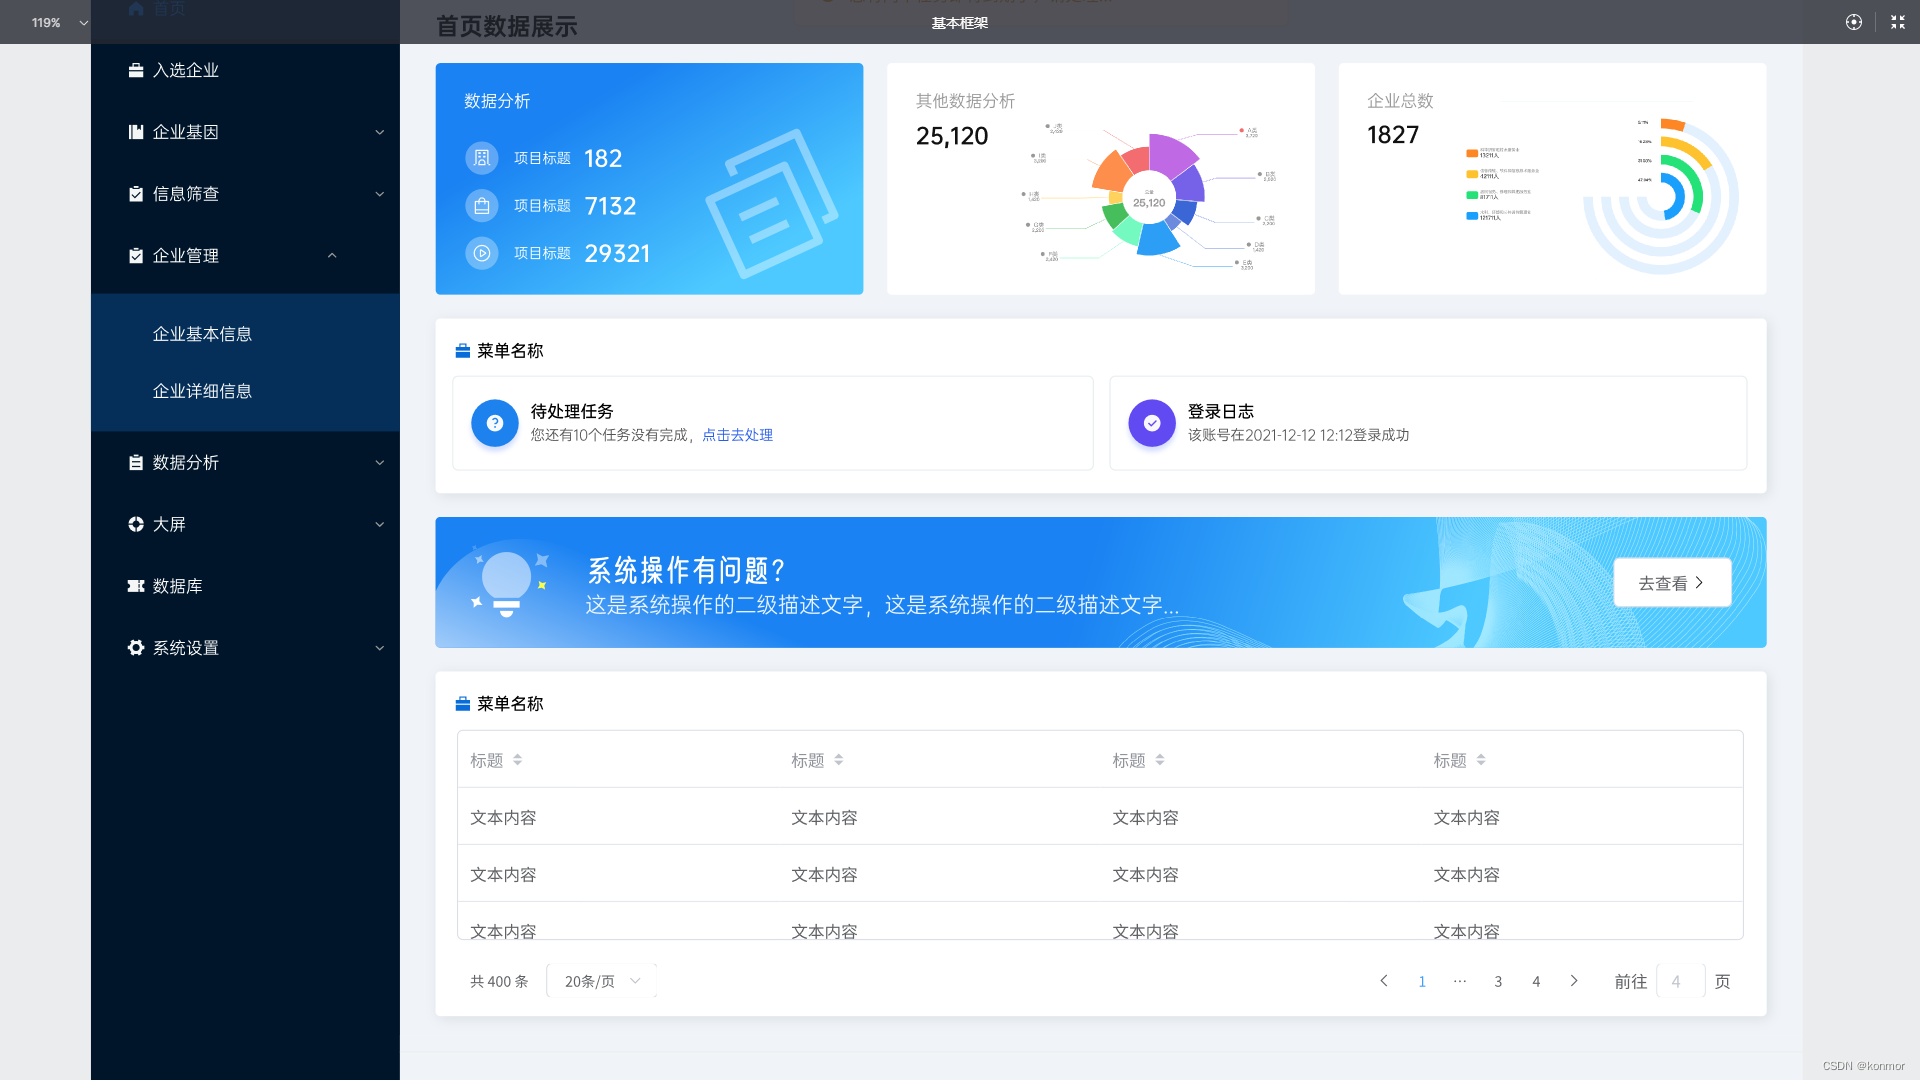Click the gear icon beside 系统设置
The height and width of the screenshot is (1080, 1920).
[136, 648]
